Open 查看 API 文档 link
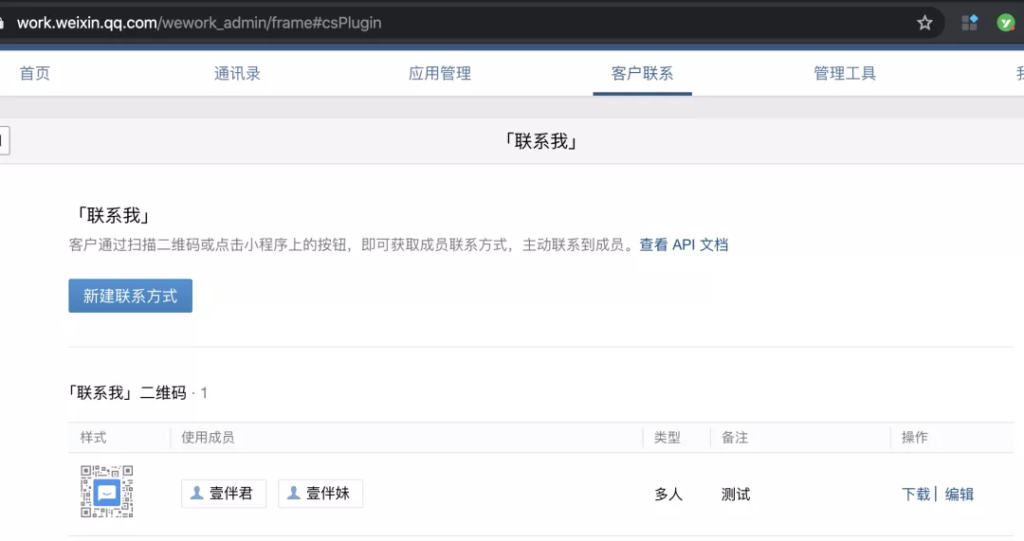1024x541 pixels. click(684, 245)
